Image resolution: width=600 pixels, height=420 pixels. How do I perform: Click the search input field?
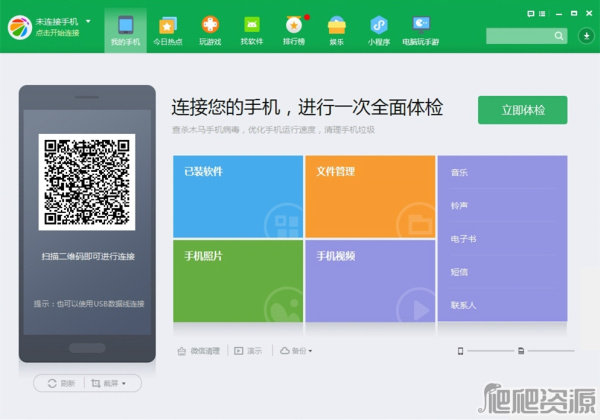coord(525,36)
